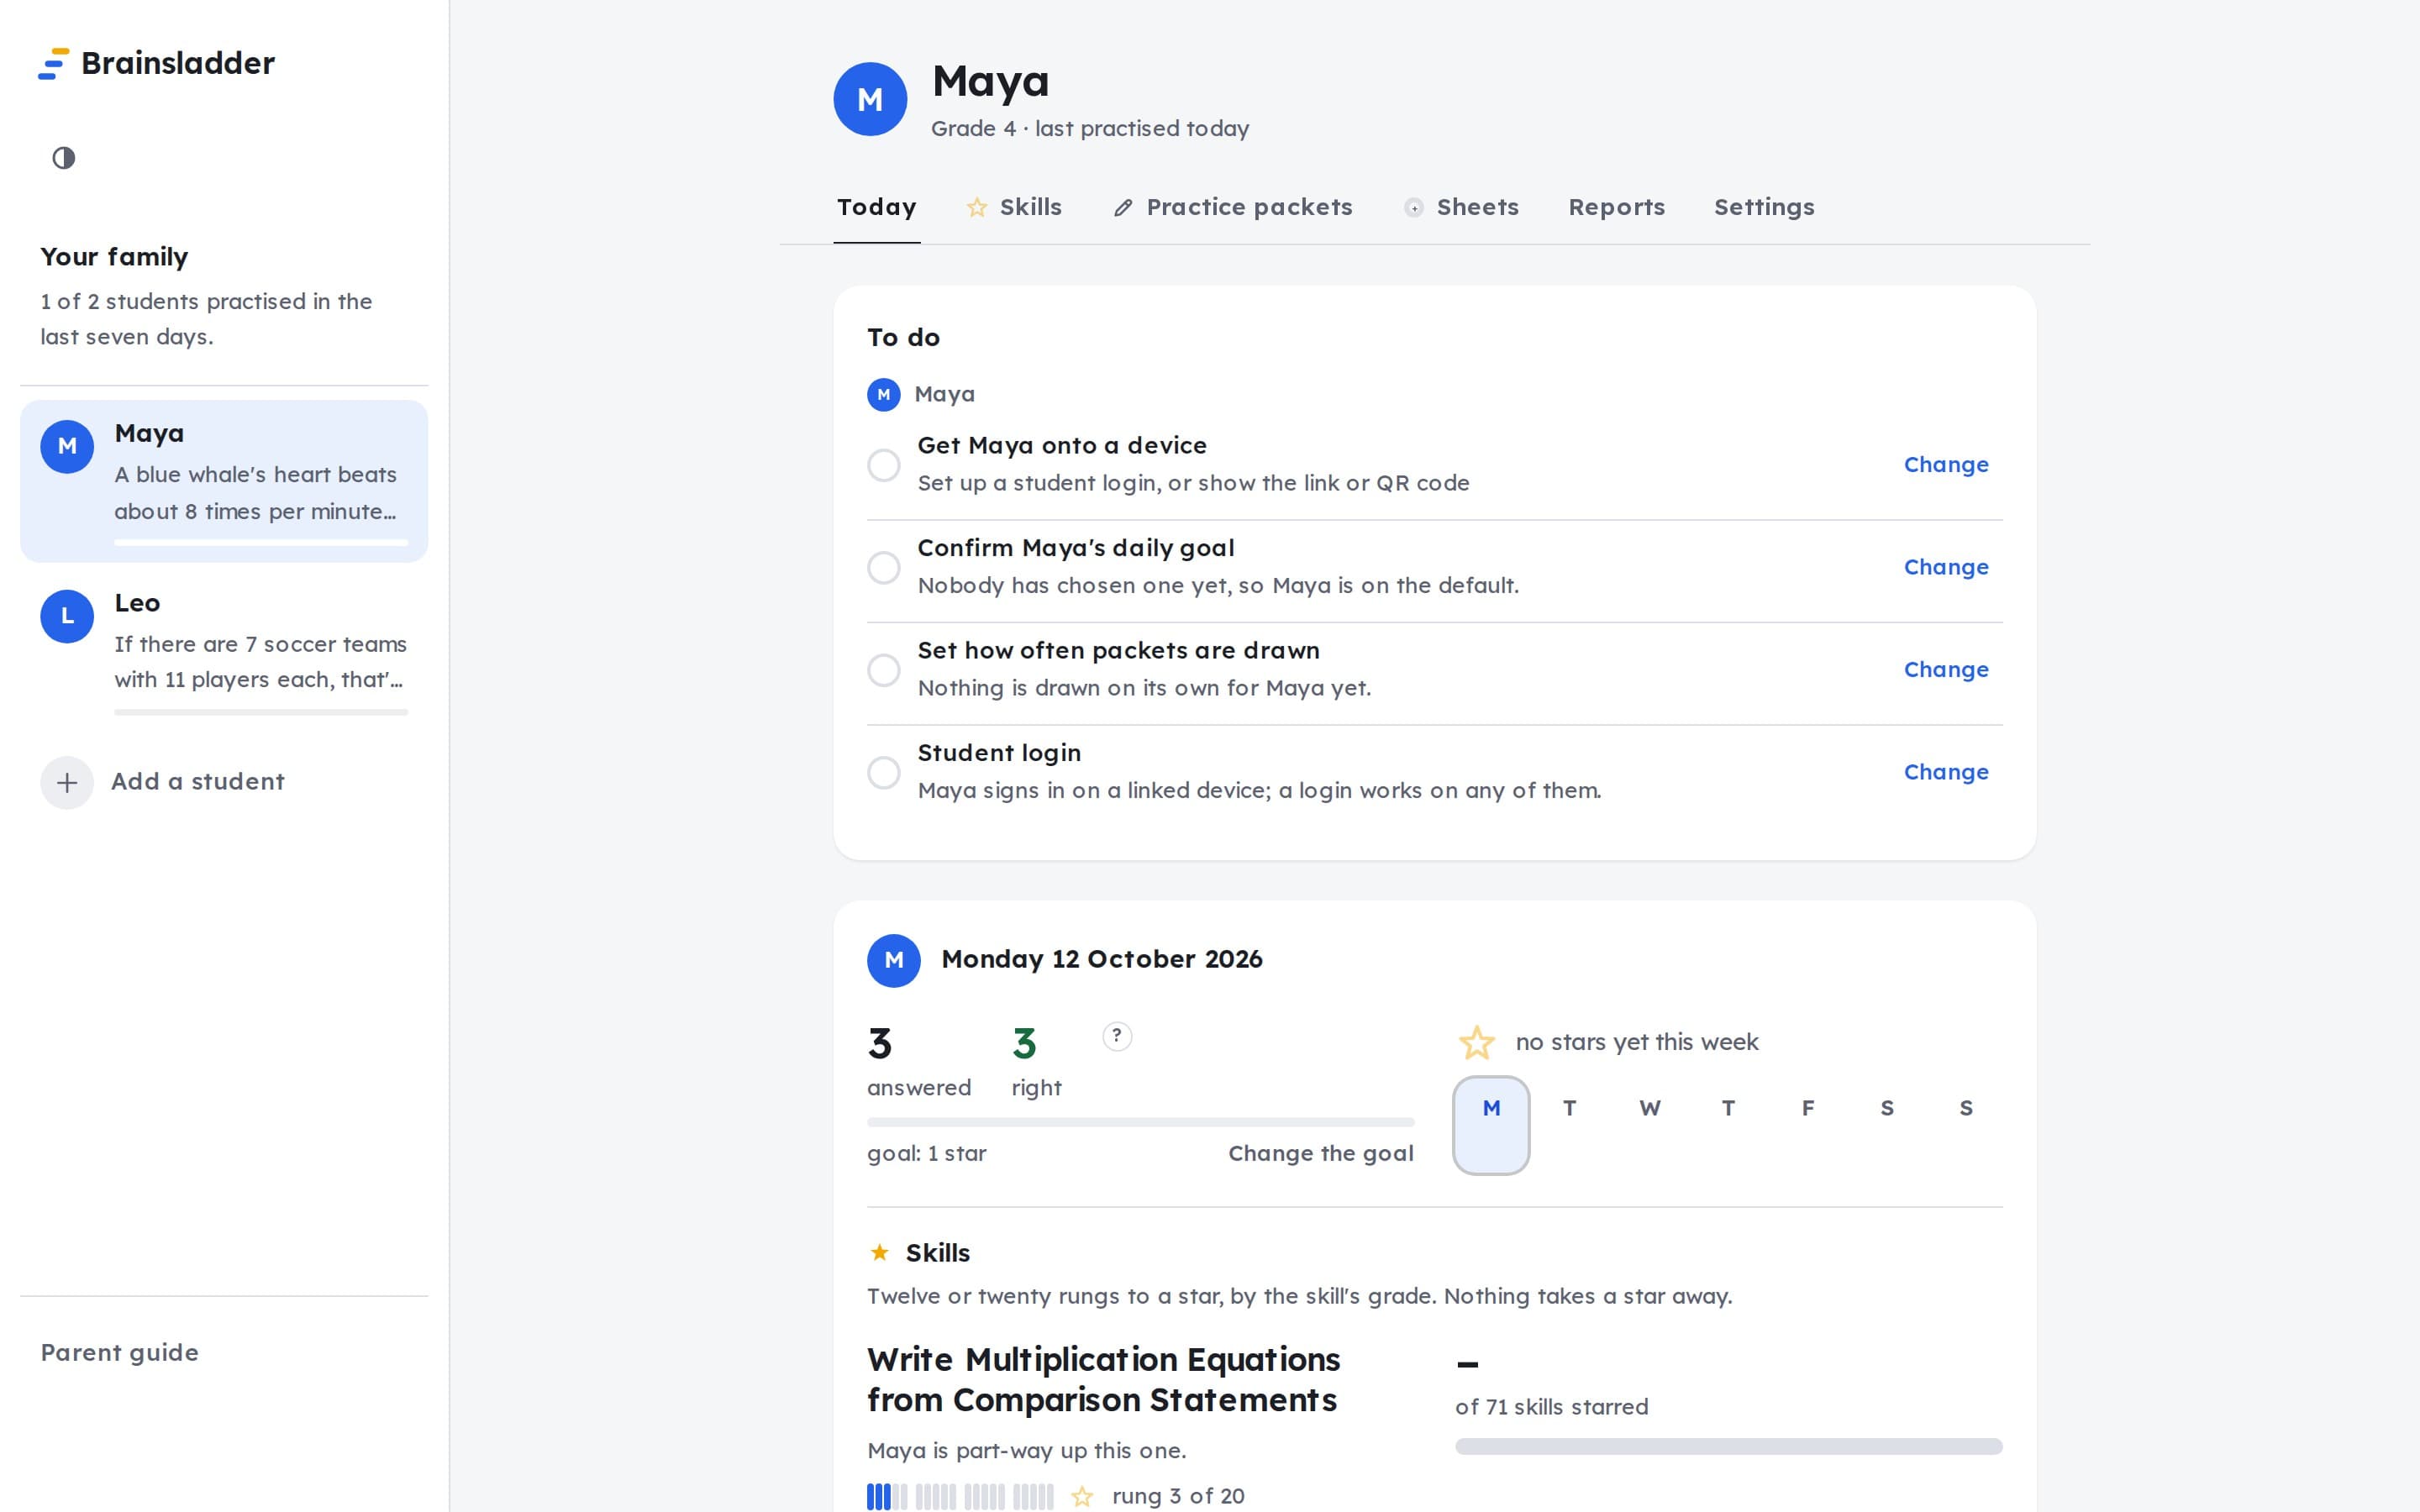Click the rung progress ticks for the skill
The width and height of the screenshot is (2420, 1512).
pos(960,1496)
